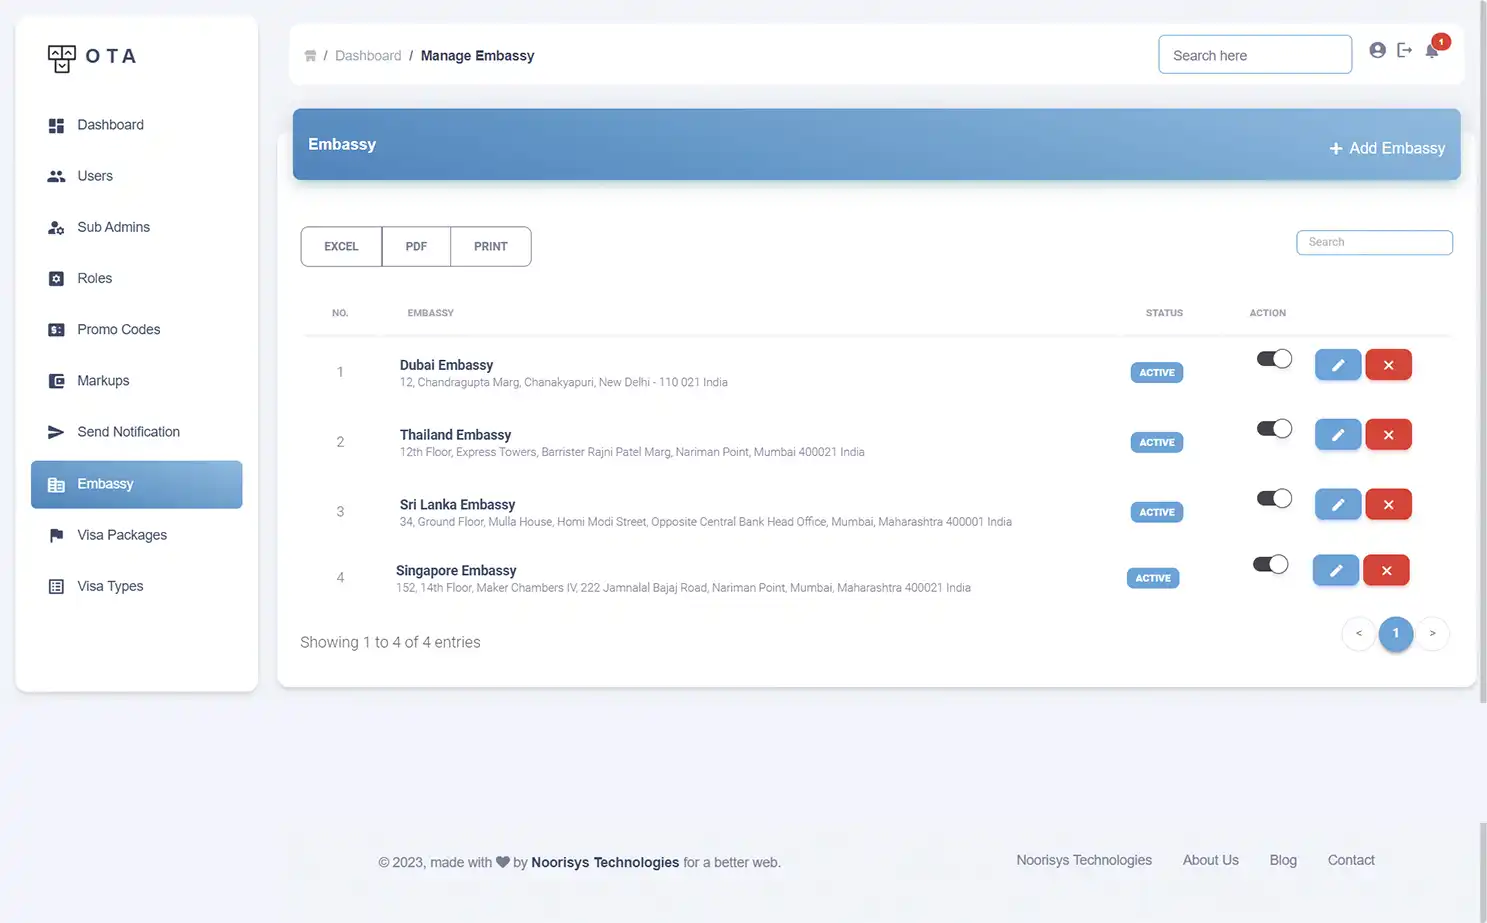The width and height of the screenshot is (1487, 923).
Task: Go to next page arrow
Action: click(x=1432, y=633)
